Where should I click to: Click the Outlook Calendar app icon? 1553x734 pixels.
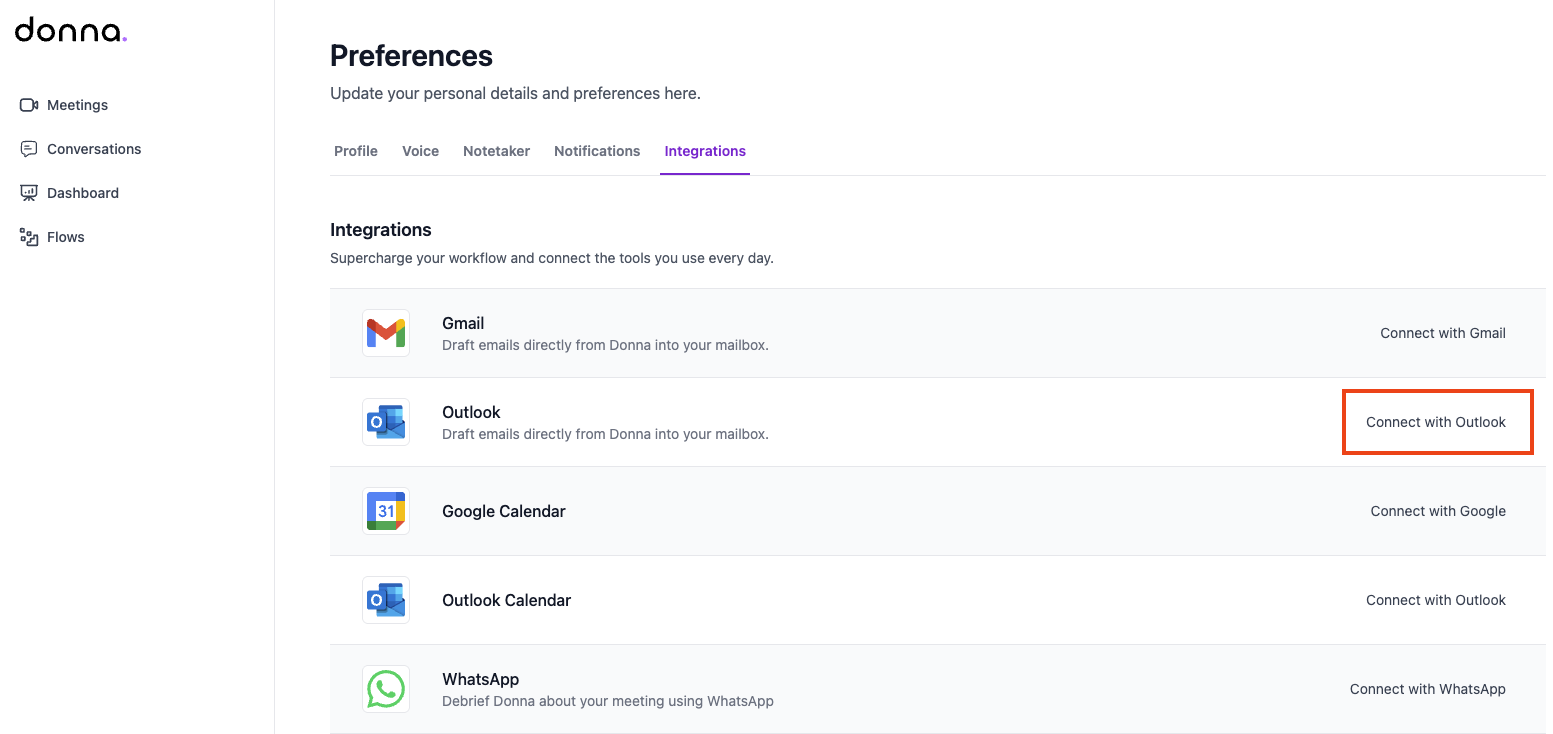click(386, 600)
